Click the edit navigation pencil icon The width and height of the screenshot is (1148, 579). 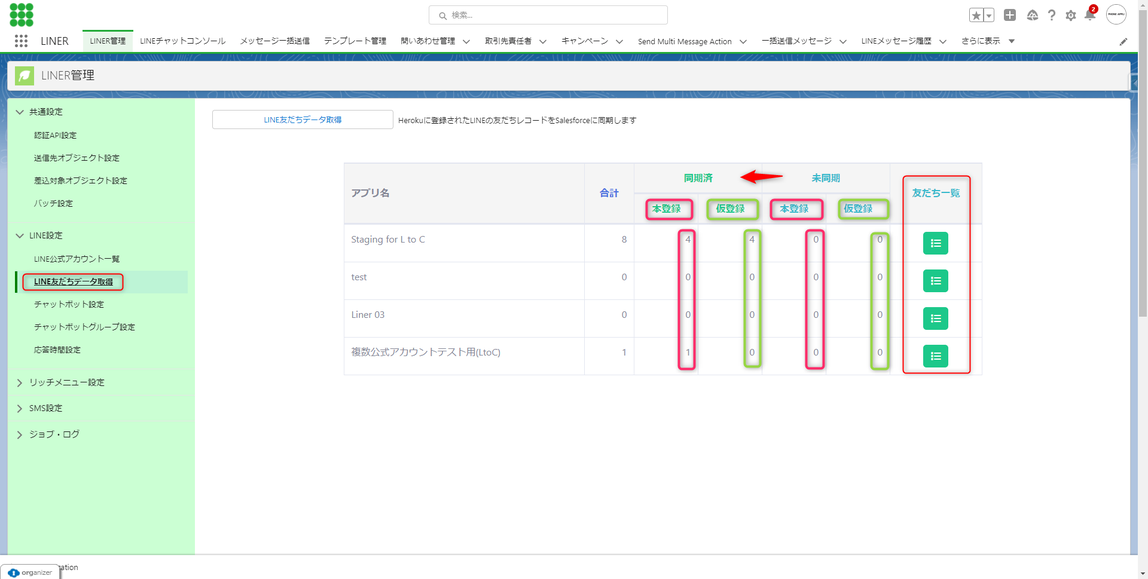coord(1124,42)
